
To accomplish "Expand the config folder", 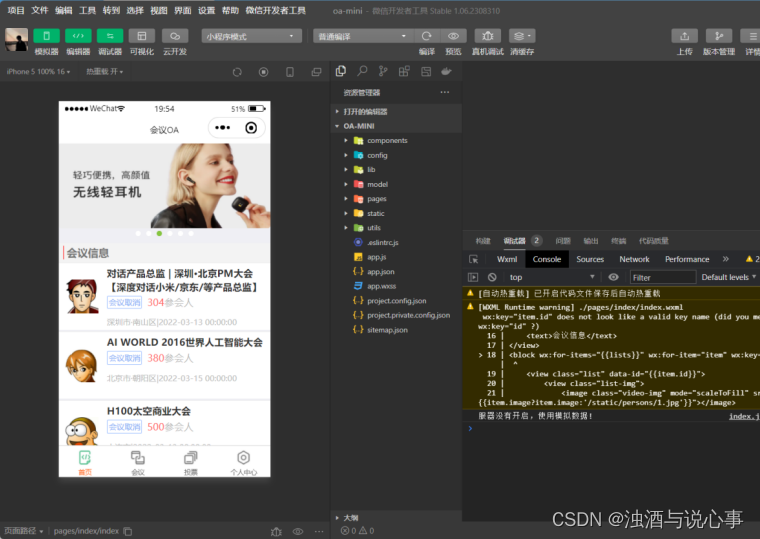I will tap(396, 155).
